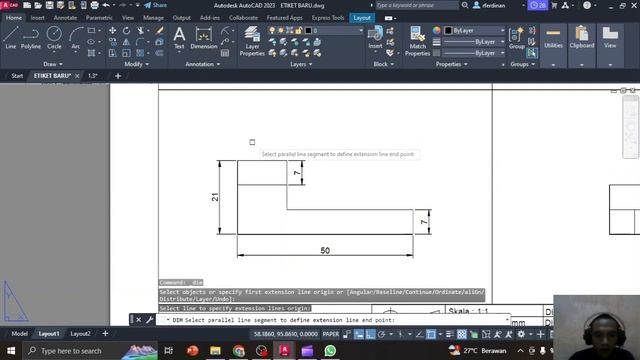Click the Copy tool icon
The image size is (640, 360).
point(112,42)
